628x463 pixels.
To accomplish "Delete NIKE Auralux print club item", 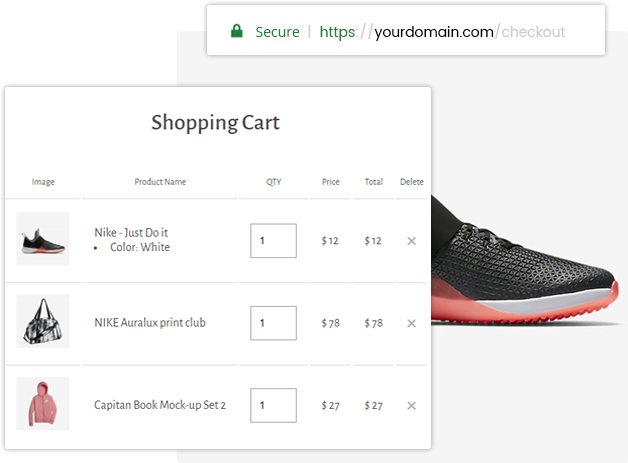I will pos(411,323).
